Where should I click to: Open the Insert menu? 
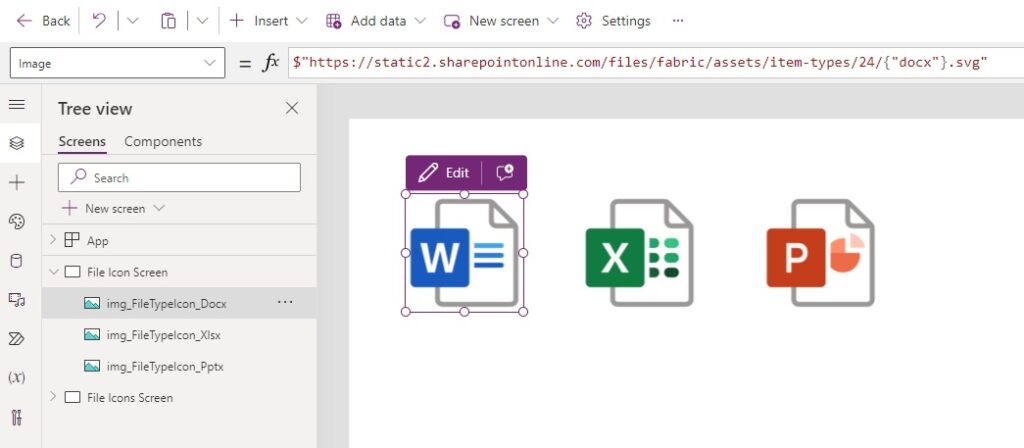[x=268, y=21]
